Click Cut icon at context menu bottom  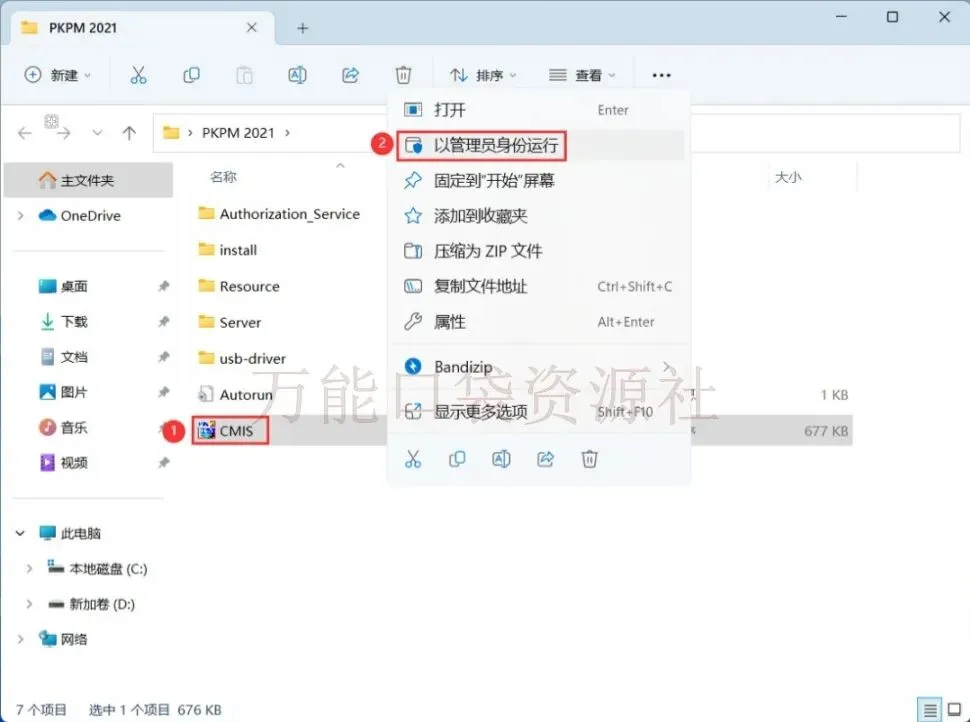point(413,459)
